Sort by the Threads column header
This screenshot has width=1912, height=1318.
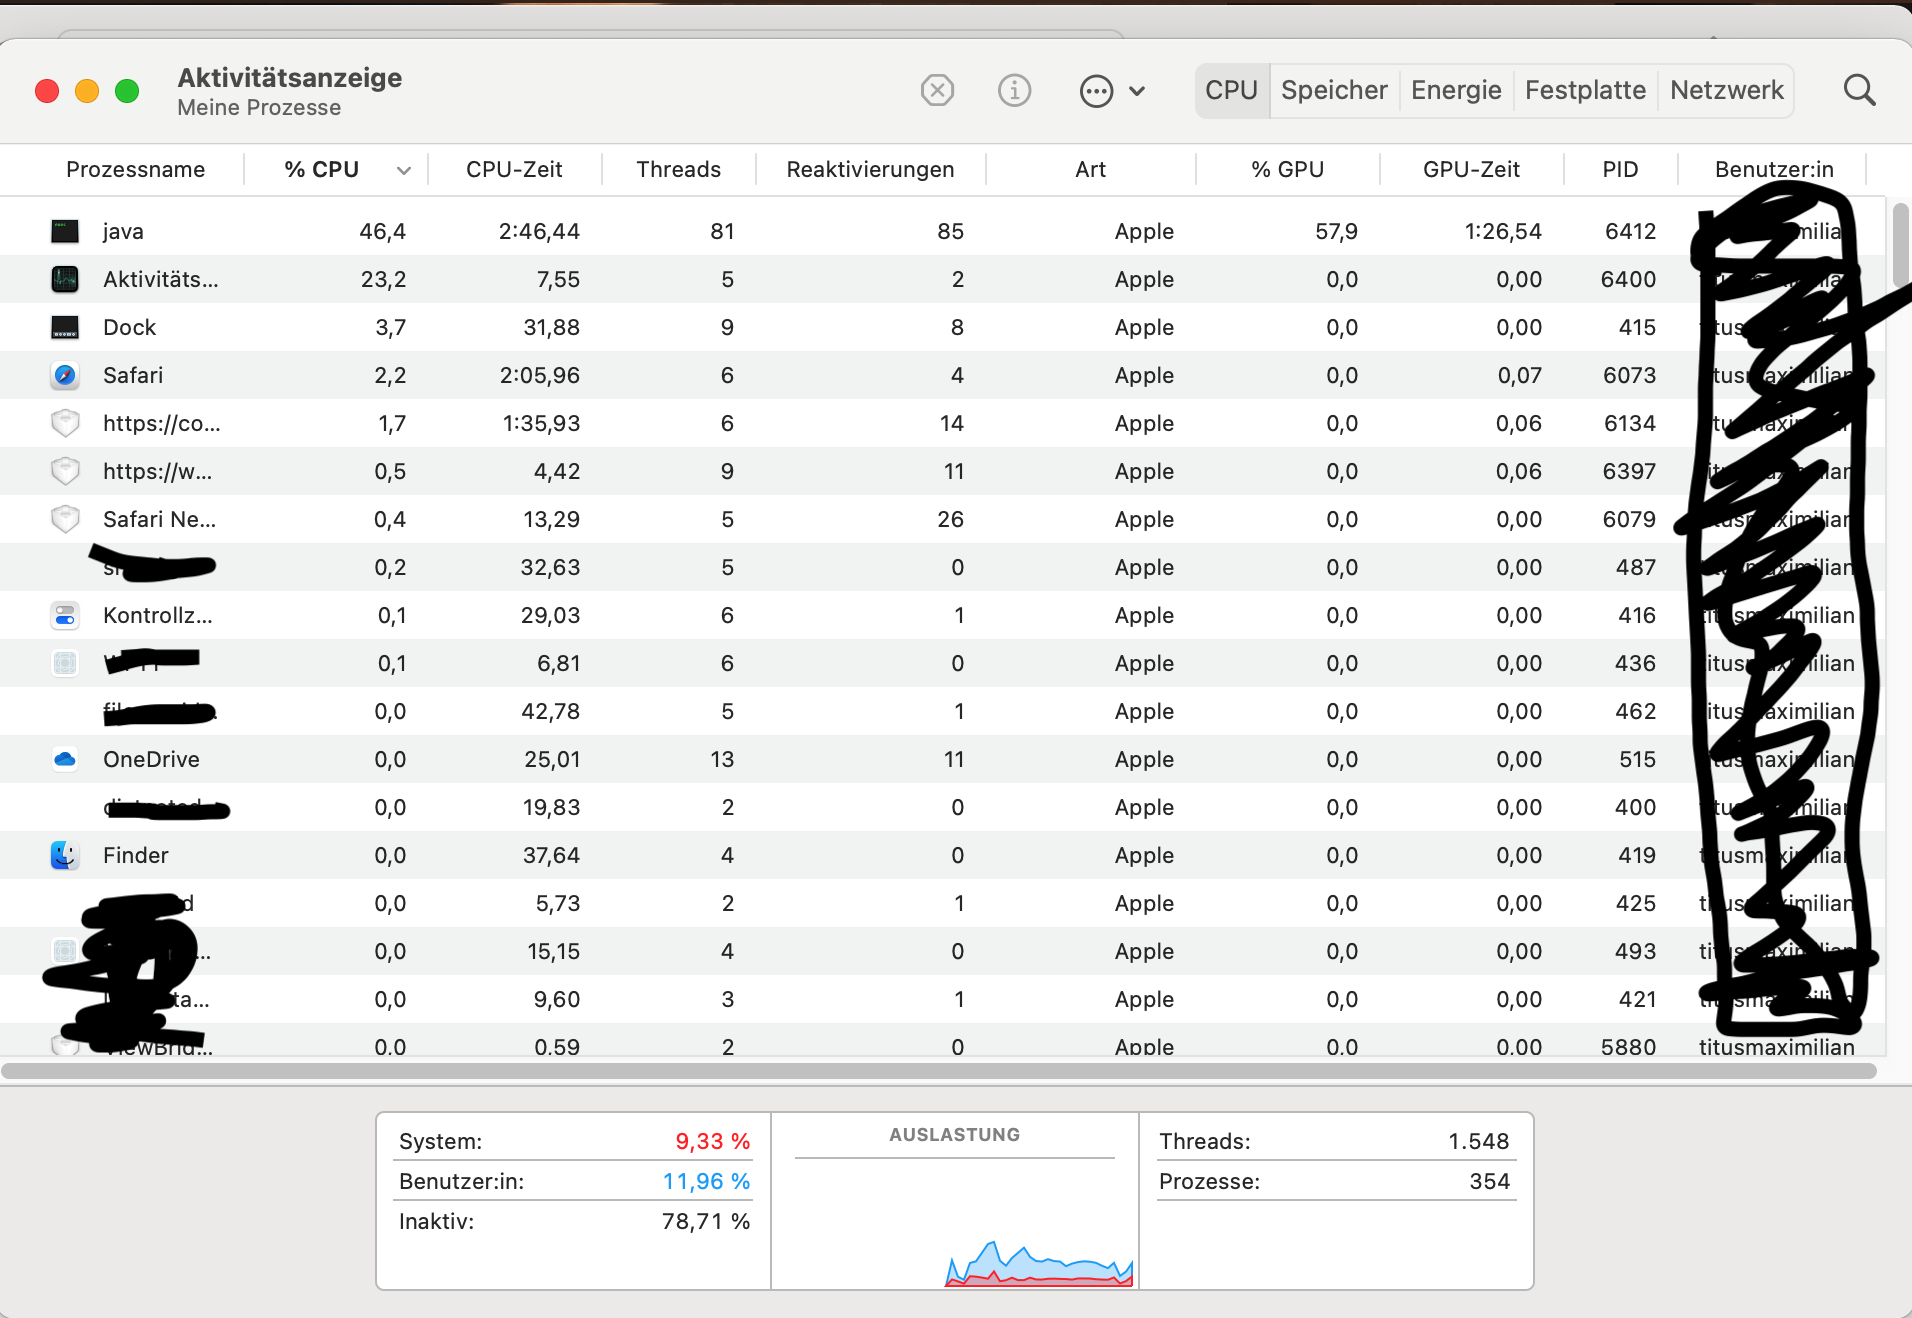coord(678,170)
